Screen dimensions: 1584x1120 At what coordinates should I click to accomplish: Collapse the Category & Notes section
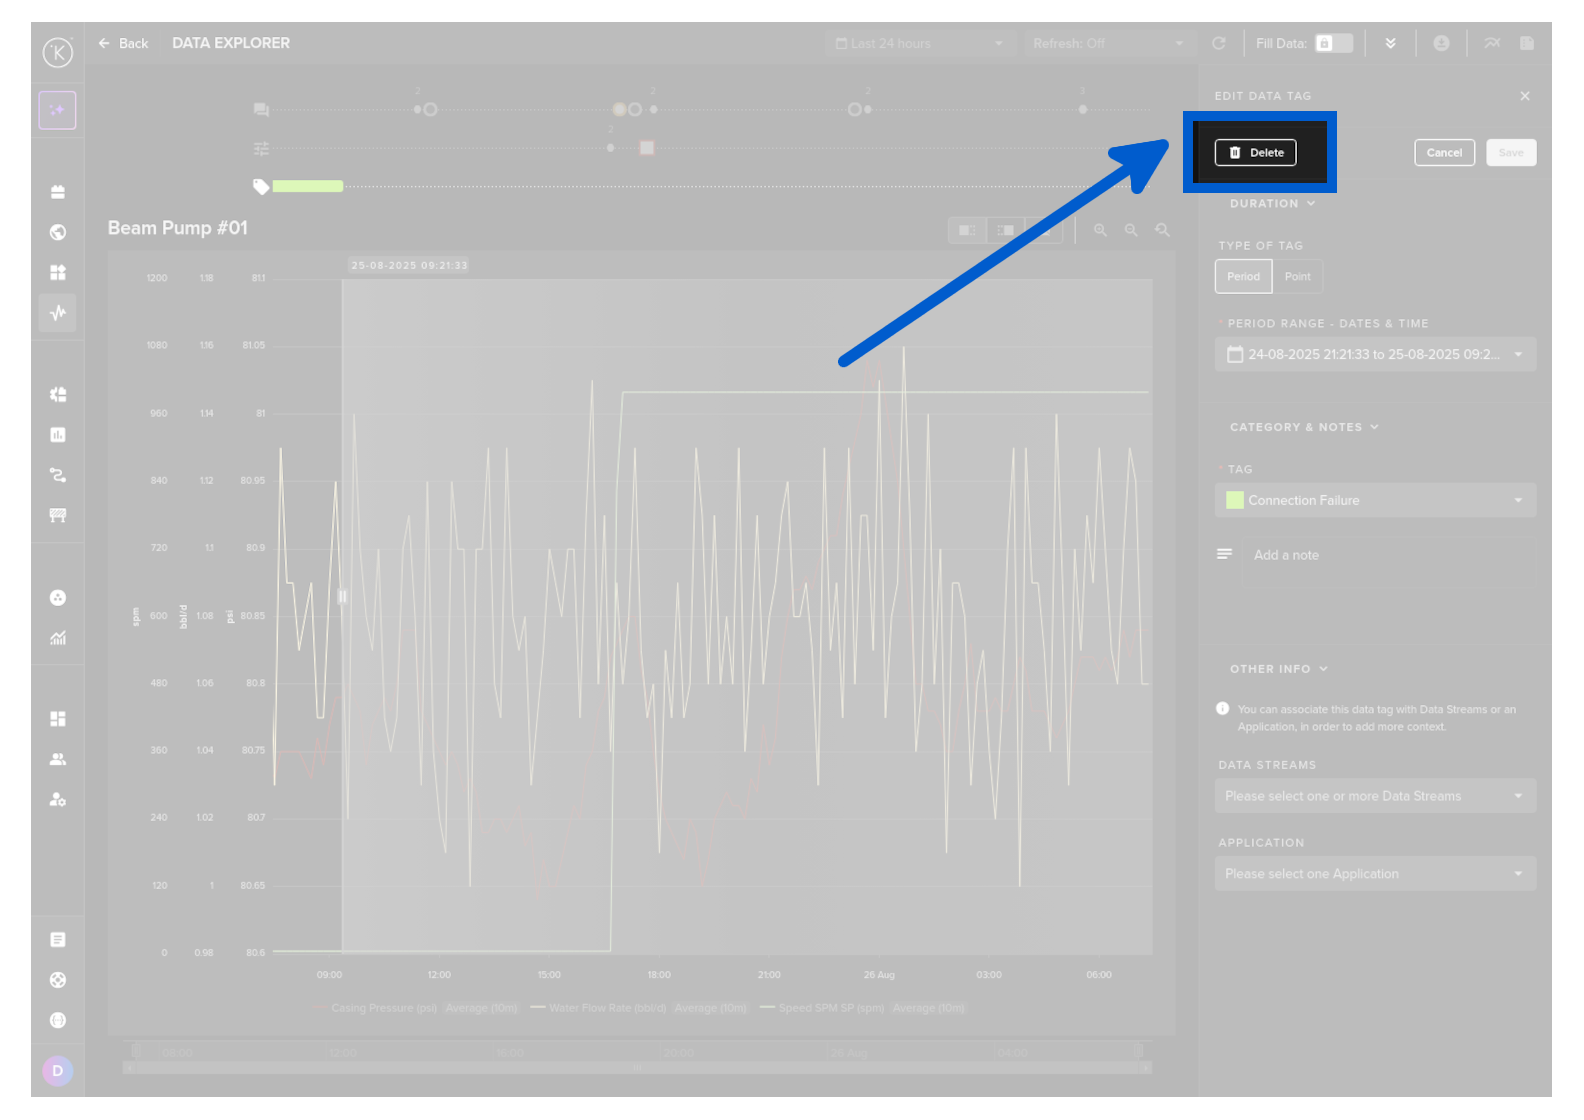(1304, 427)
